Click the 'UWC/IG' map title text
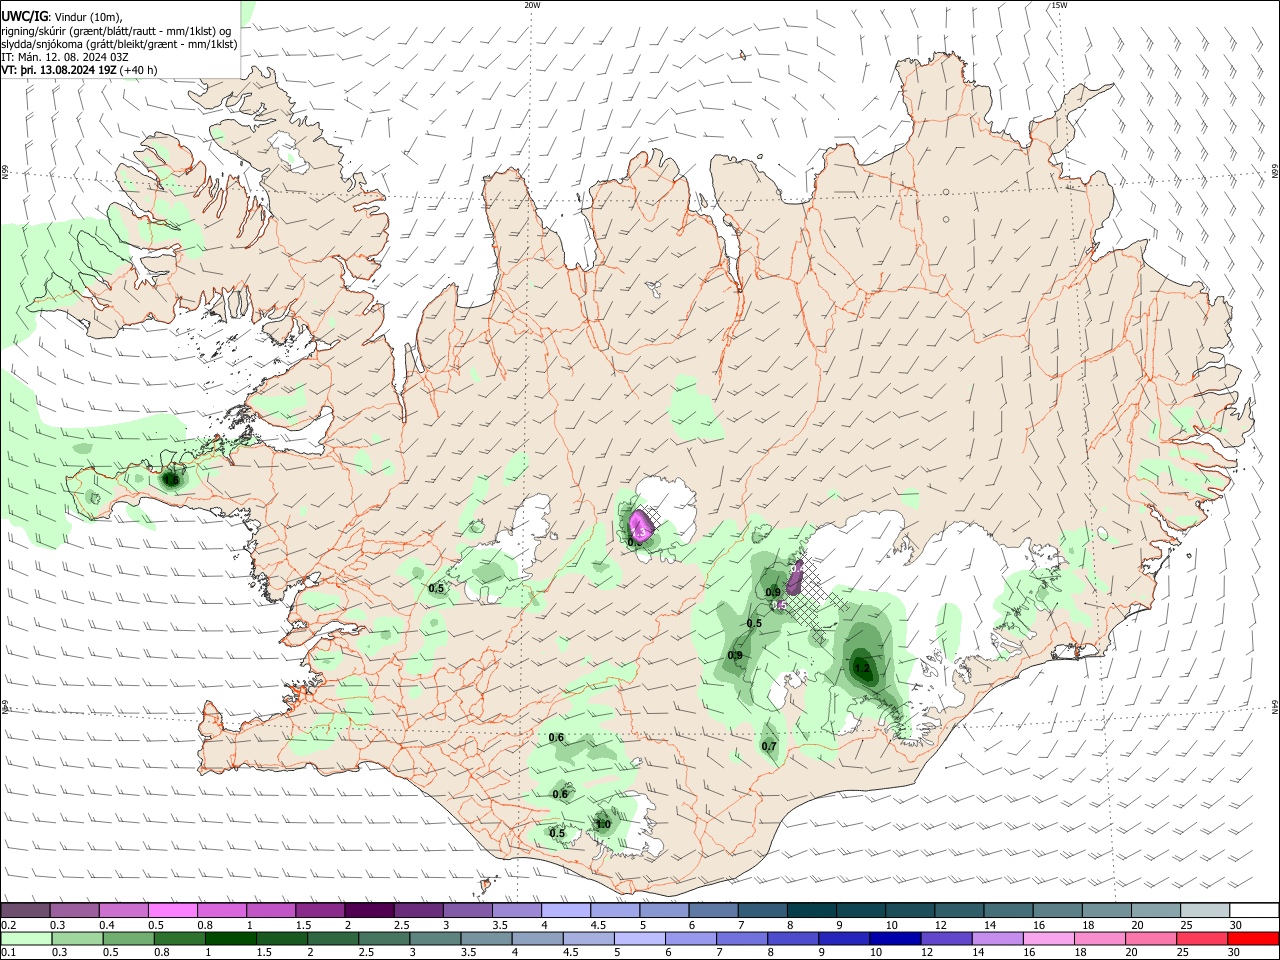The image size is (1280, 960). pyautogui.click(x=24, y=17)
